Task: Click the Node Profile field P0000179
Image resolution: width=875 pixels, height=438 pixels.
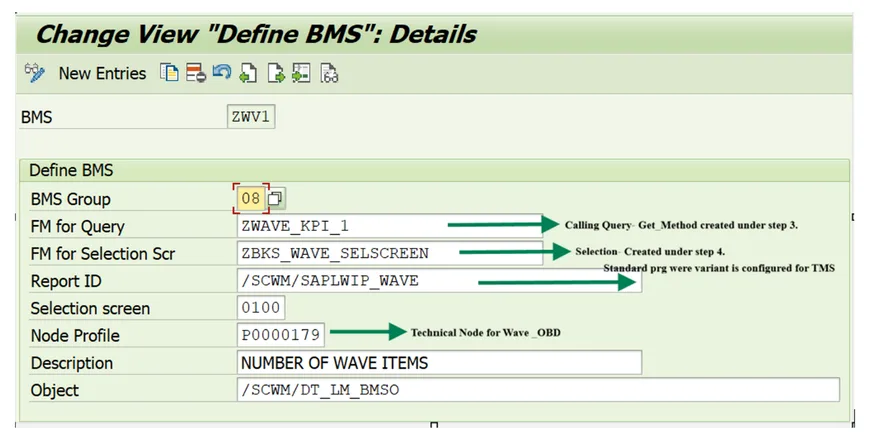Action: click(281, 335)
